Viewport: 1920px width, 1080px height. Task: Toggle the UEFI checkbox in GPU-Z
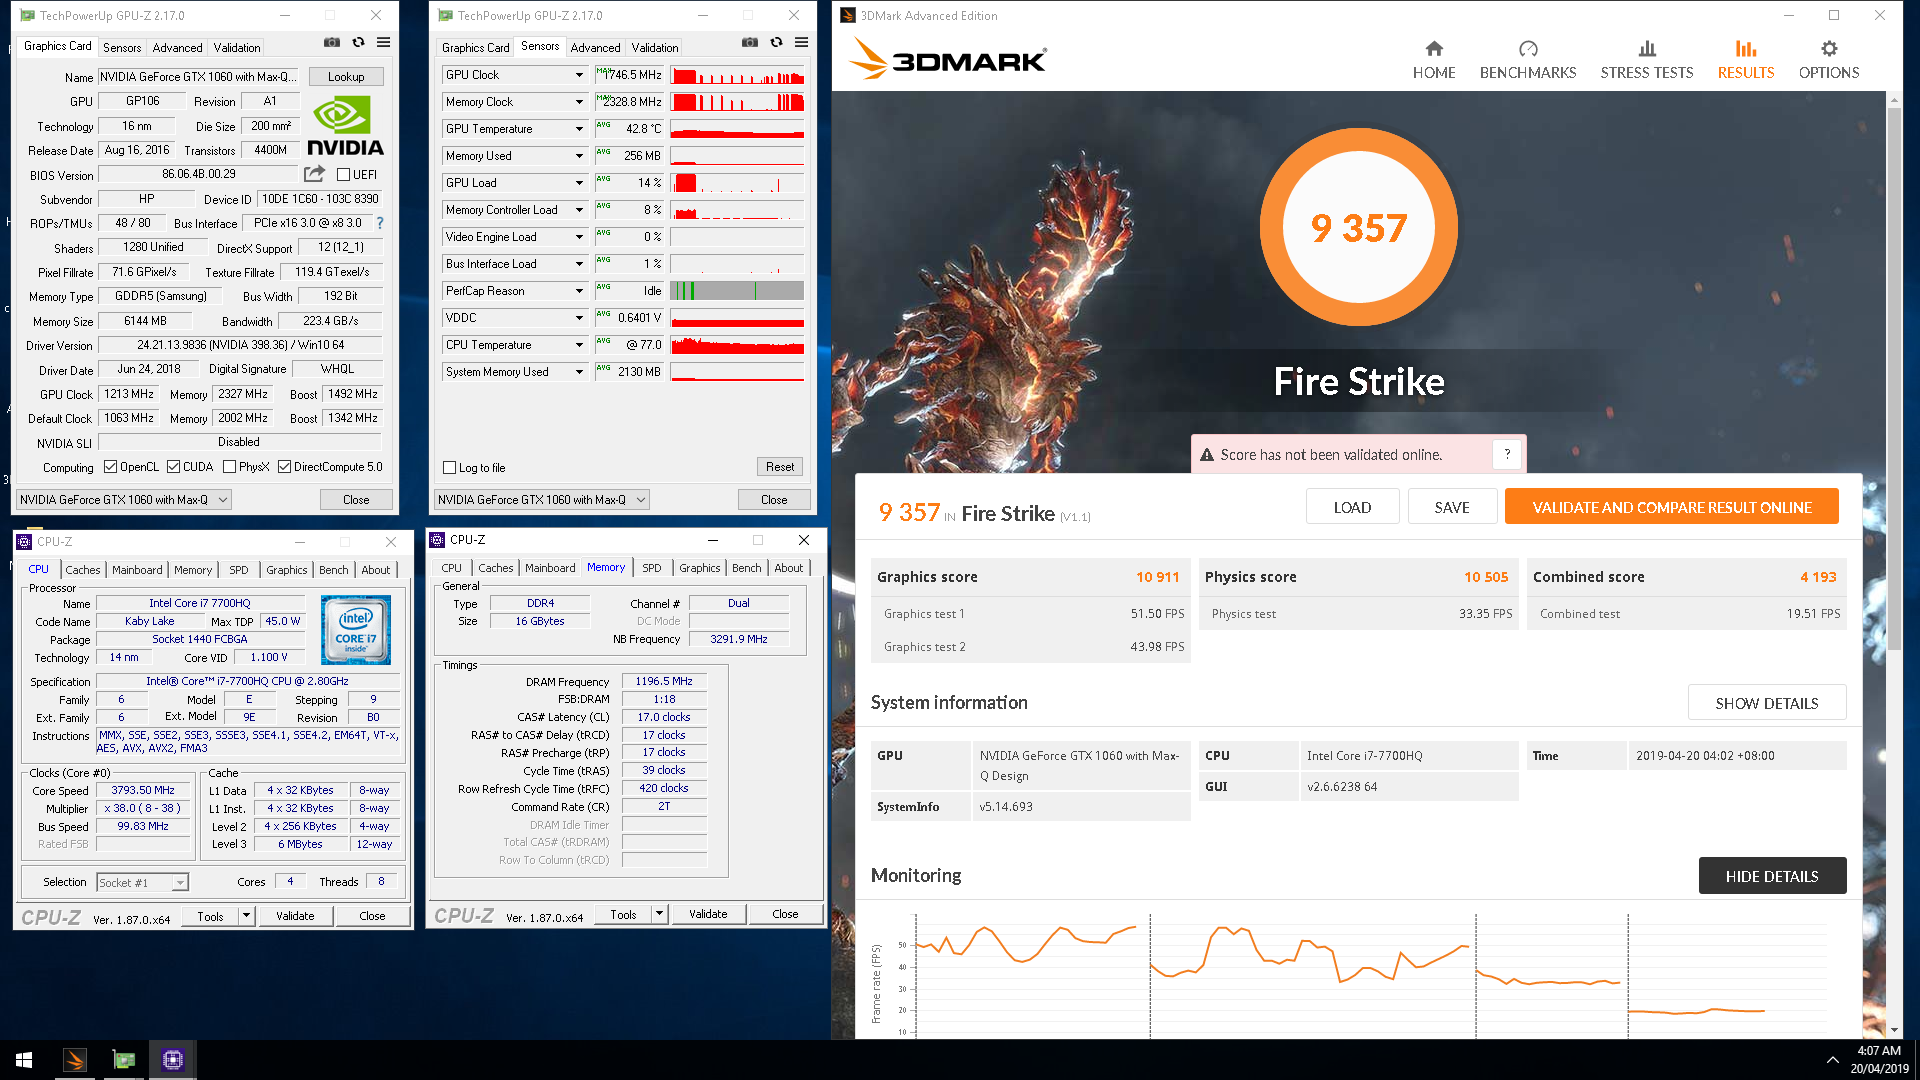(x=343, y=175)
